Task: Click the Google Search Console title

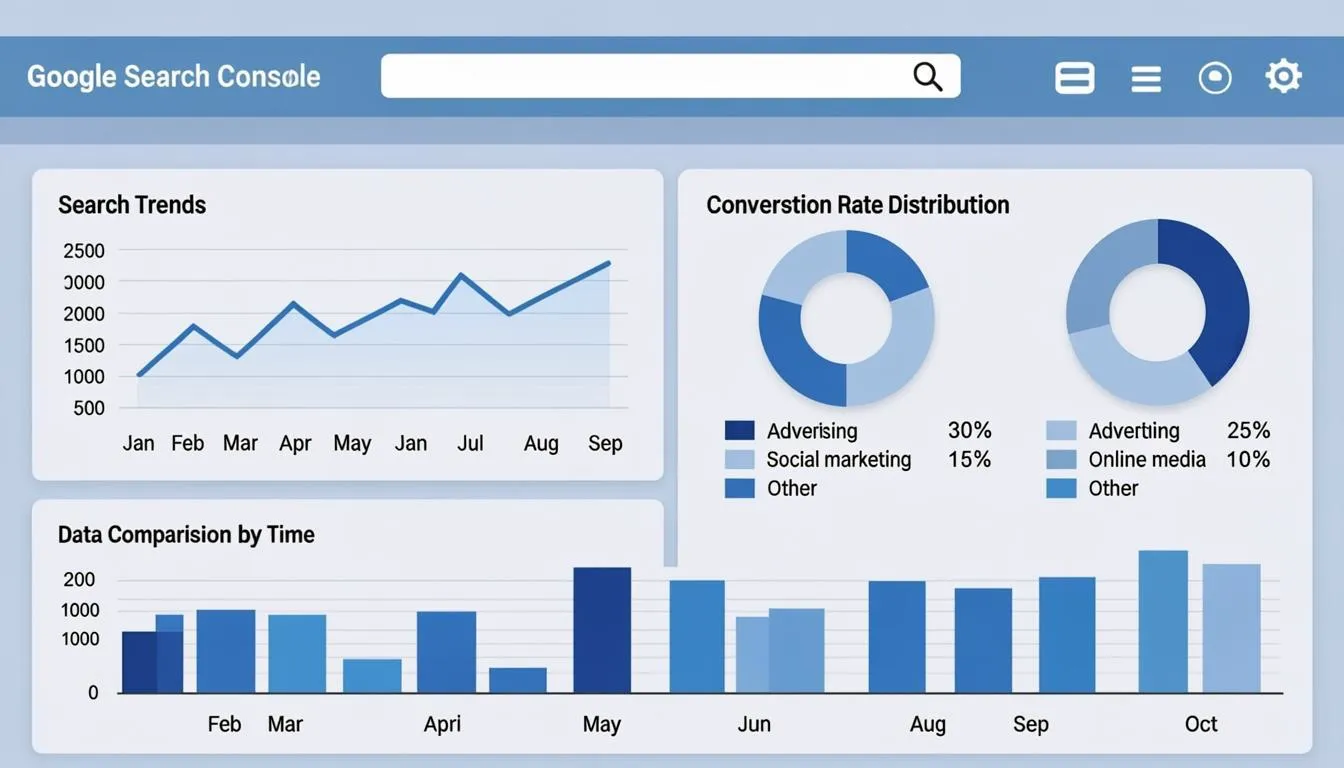Action: [x=174, y=76]
